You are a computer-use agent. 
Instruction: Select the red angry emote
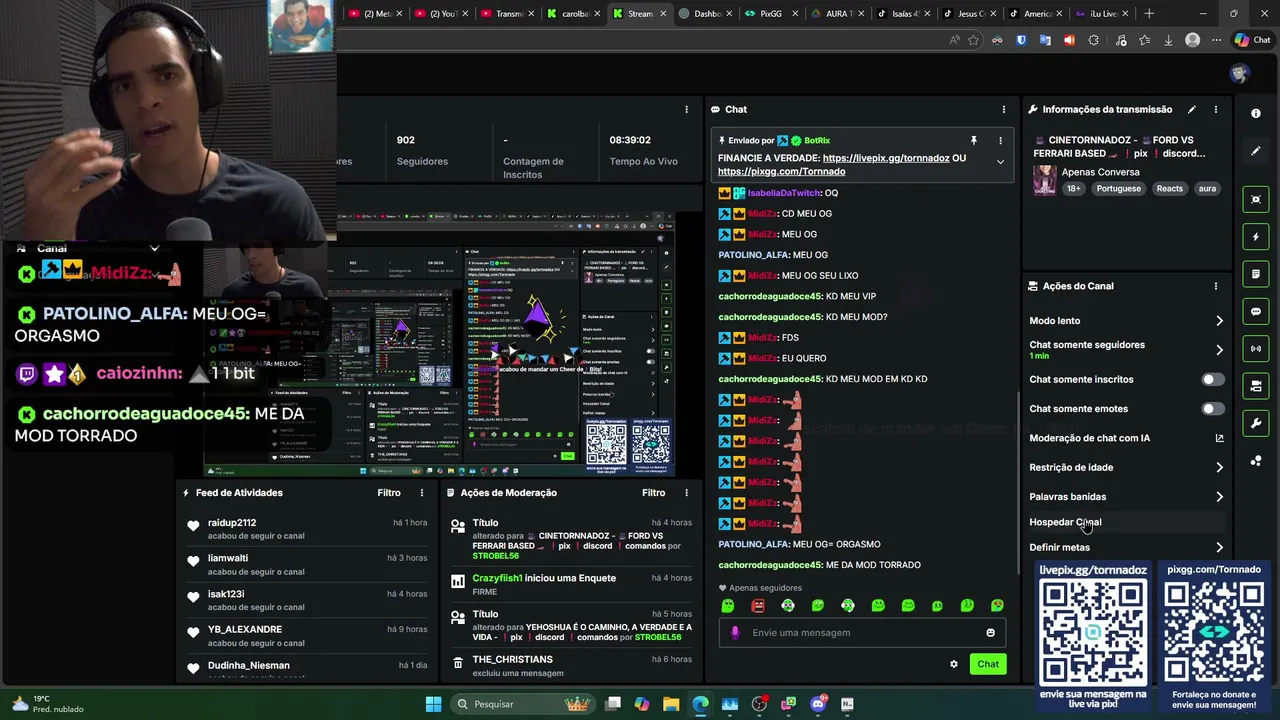(758, 606)
